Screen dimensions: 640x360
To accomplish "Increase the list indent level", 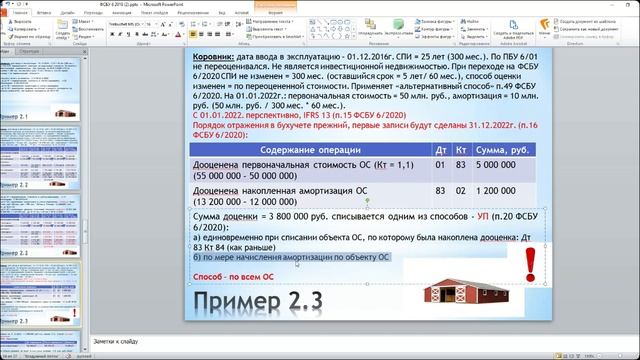I will tap(227, 24).
